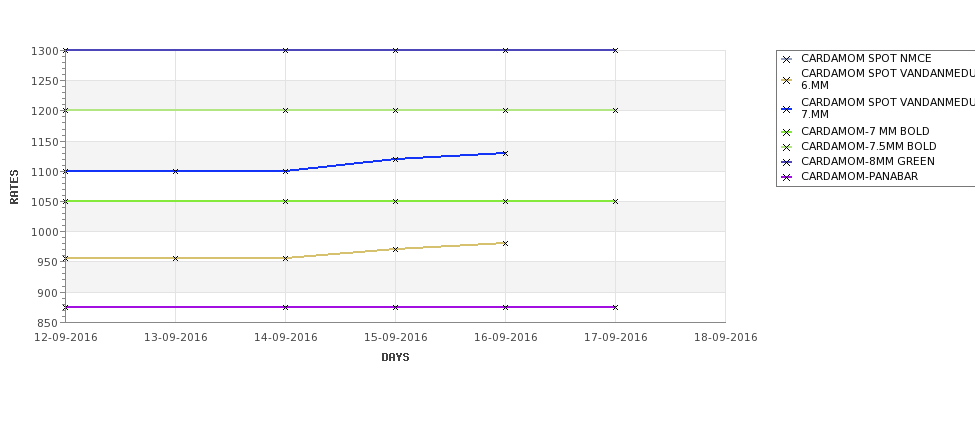Click the RATES axis title
Image resolution: width=975 pixels, height=429 pixels.
pyautogui.click(x=14, y=187)
